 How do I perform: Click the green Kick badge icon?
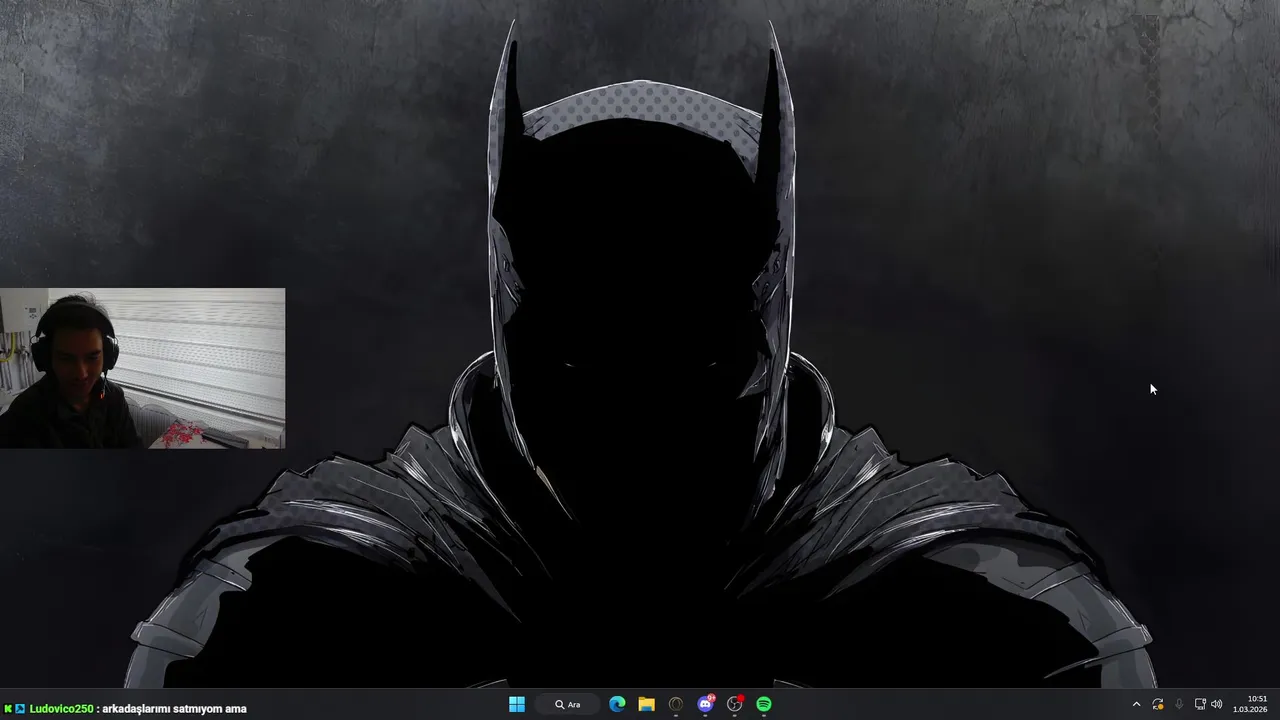[x=8, y=709]
